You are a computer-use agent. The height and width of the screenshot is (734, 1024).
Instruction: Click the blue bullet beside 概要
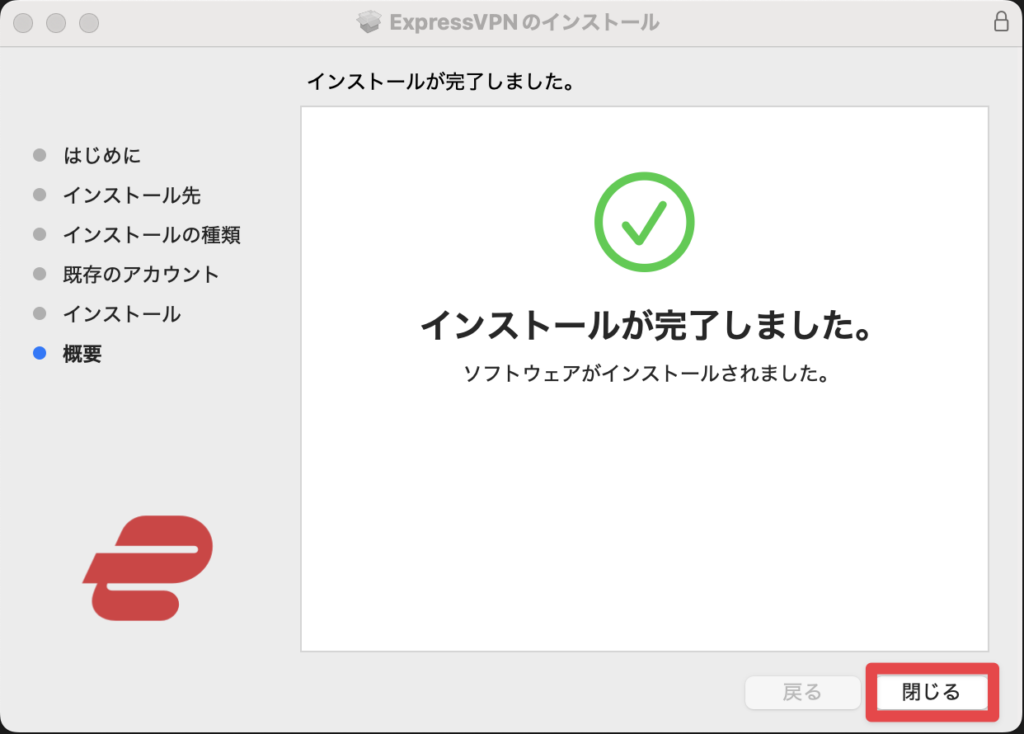pyautogui.click(x=38, y=353)
